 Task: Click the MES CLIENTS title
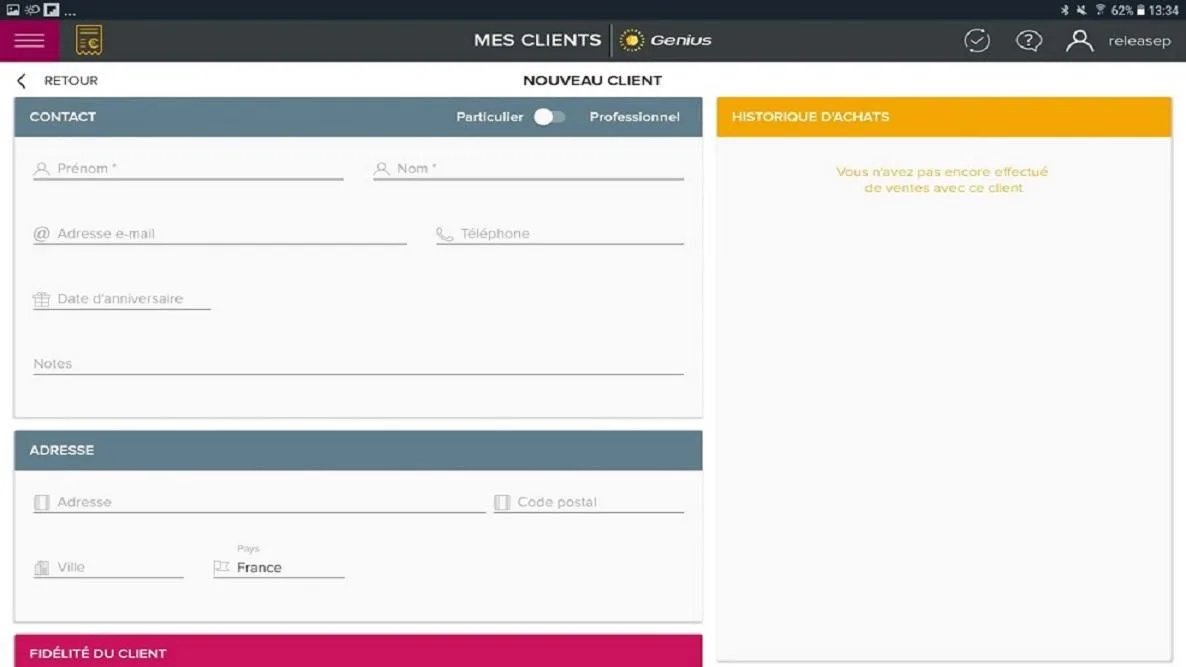click(537, 40)
